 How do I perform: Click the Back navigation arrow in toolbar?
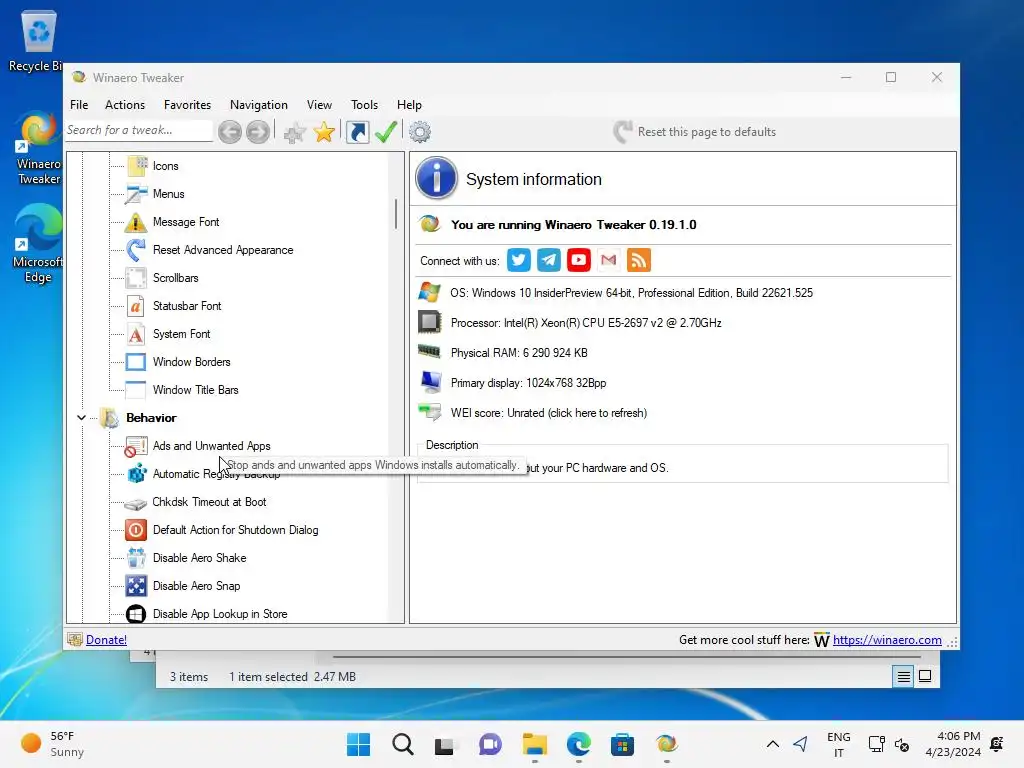click(230, 132)
